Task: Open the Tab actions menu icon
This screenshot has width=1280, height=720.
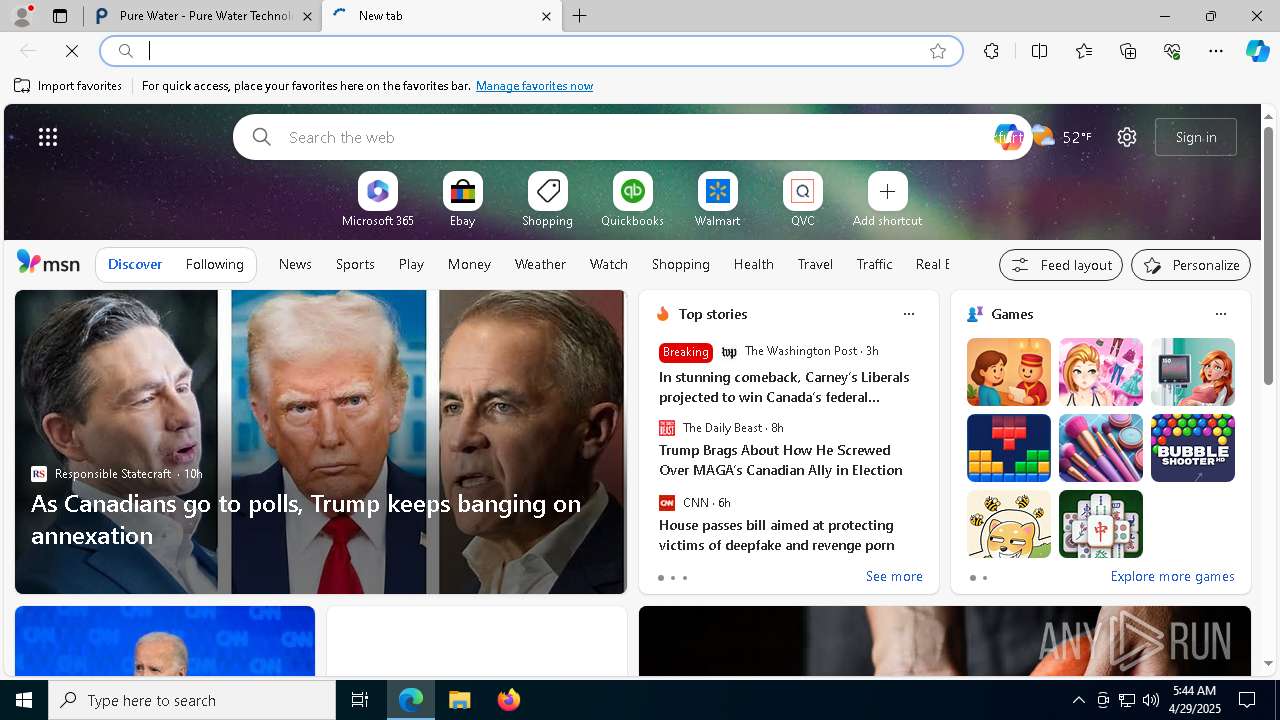Action: 60,16
